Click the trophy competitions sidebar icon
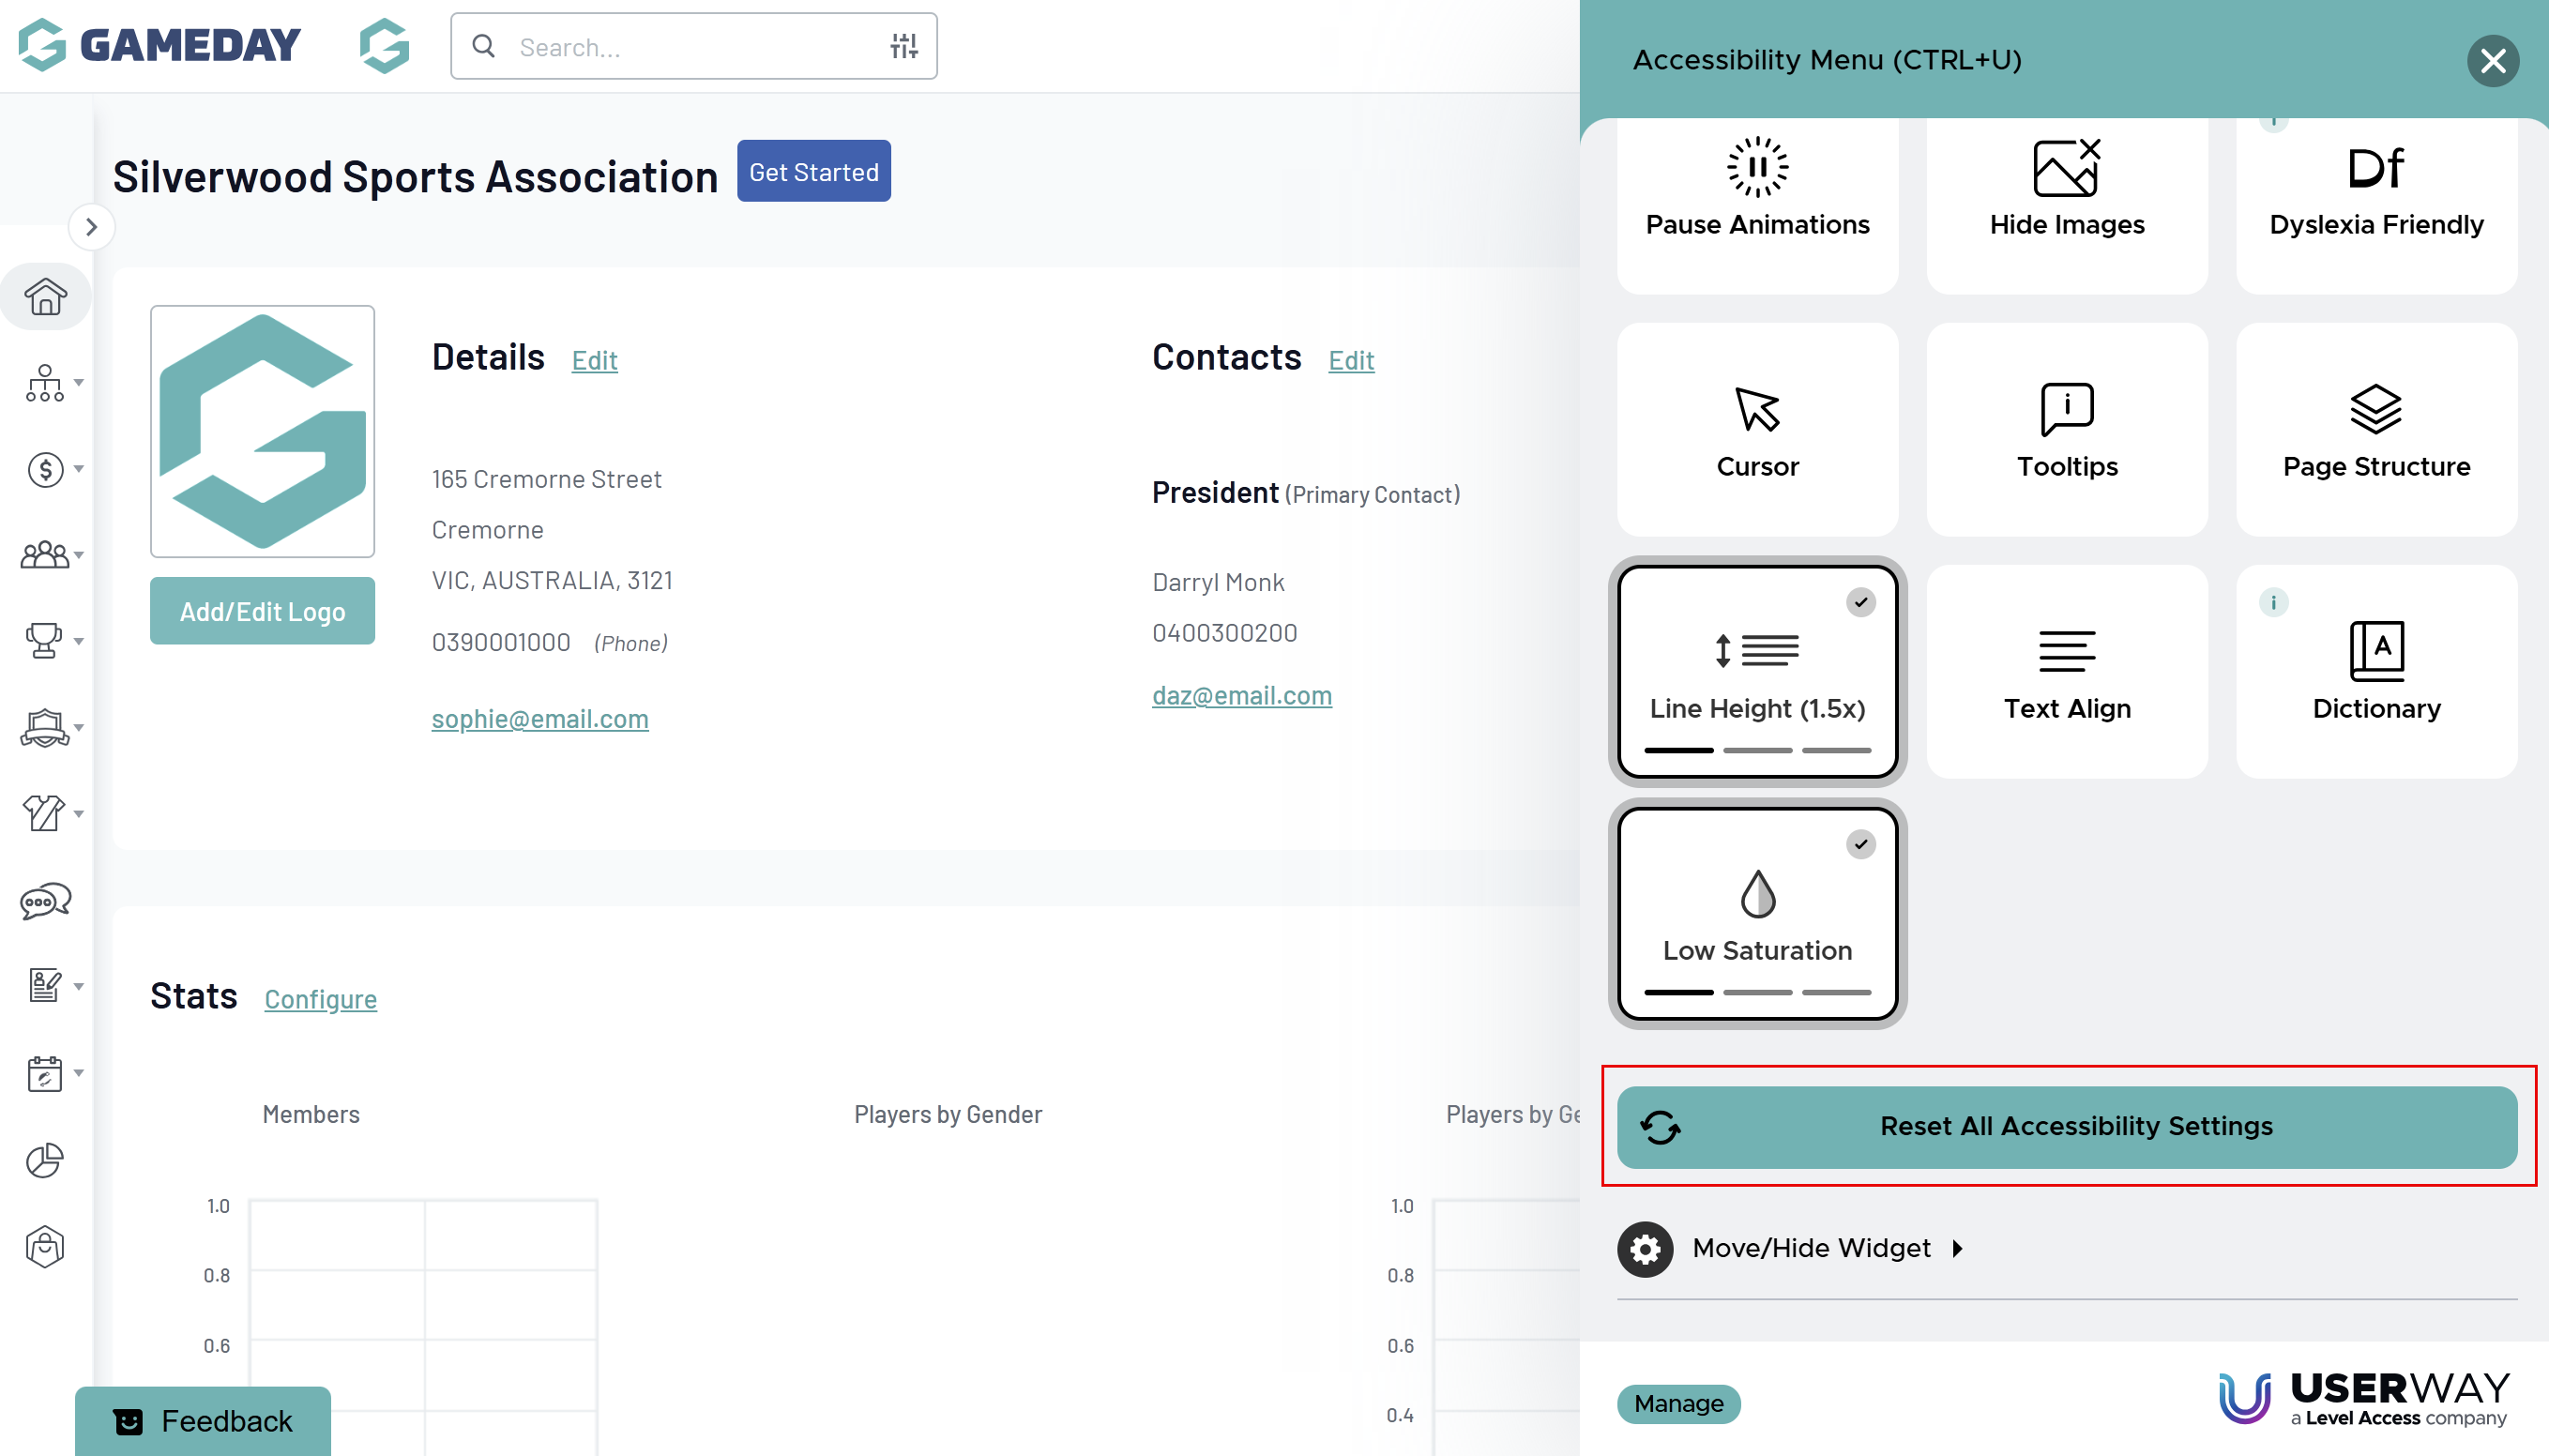The width and height of the screenshot is (2549, 1456). tap(44, 640)
